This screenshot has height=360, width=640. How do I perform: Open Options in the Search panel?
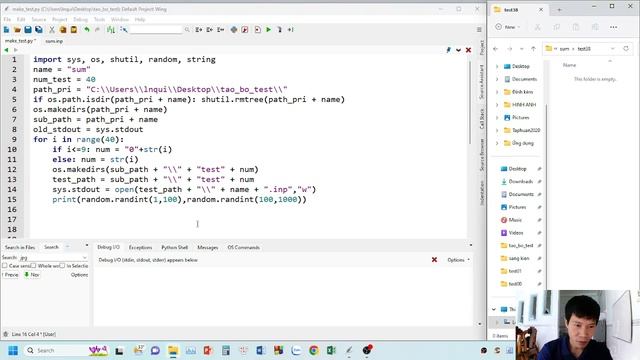[x=79, y=275]
